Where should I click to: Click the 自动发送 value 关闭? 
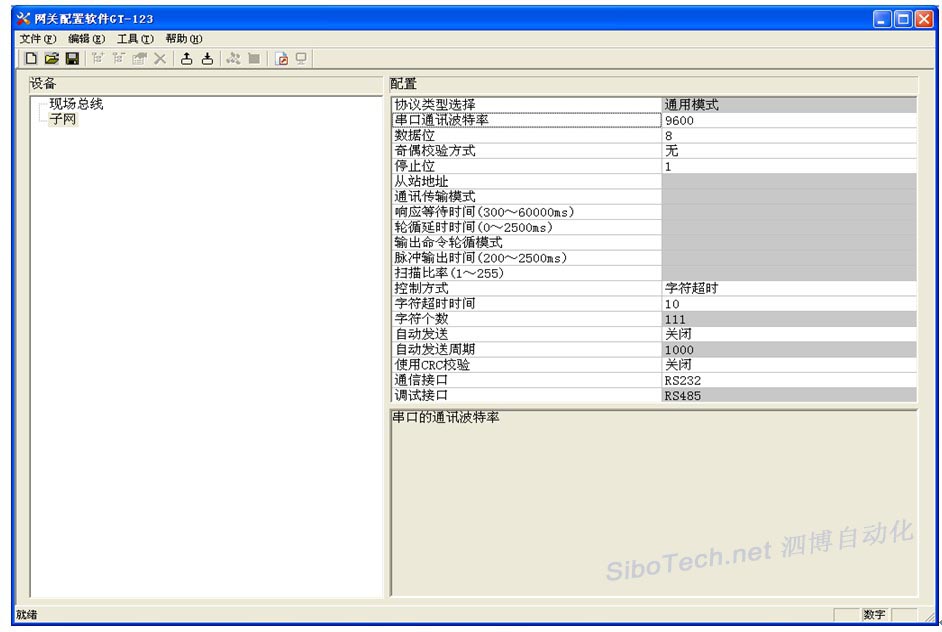tap(788, 334)
